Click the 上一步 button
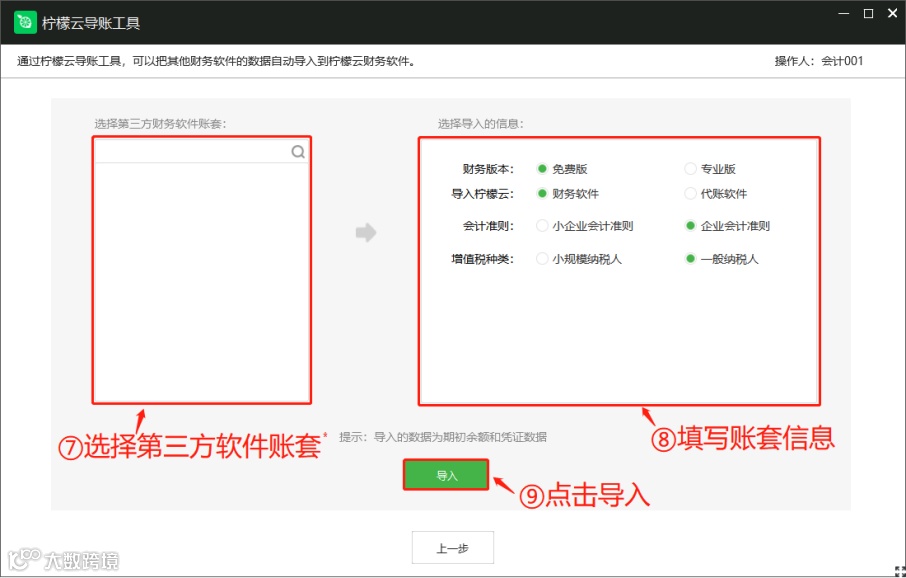Image resolution: width=906 pixels, height=578 pixels. click(x=452, y=547)
